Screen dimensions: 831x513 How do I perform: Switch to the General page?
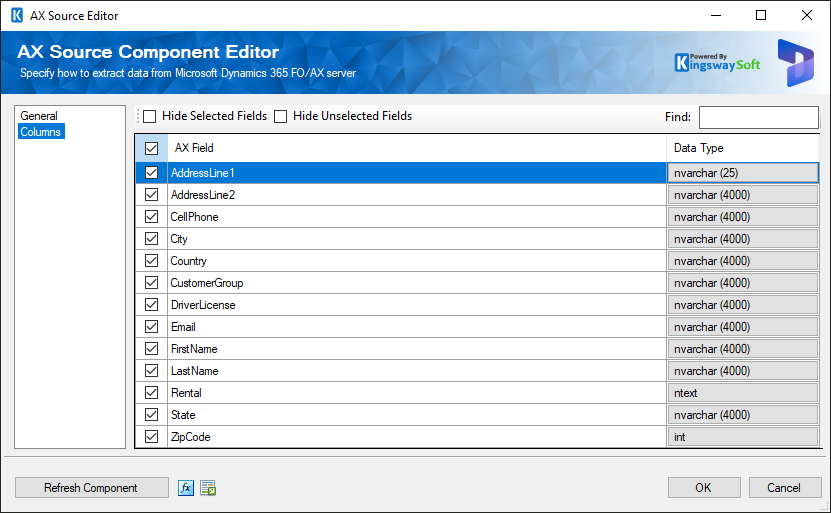coord(39,116)
